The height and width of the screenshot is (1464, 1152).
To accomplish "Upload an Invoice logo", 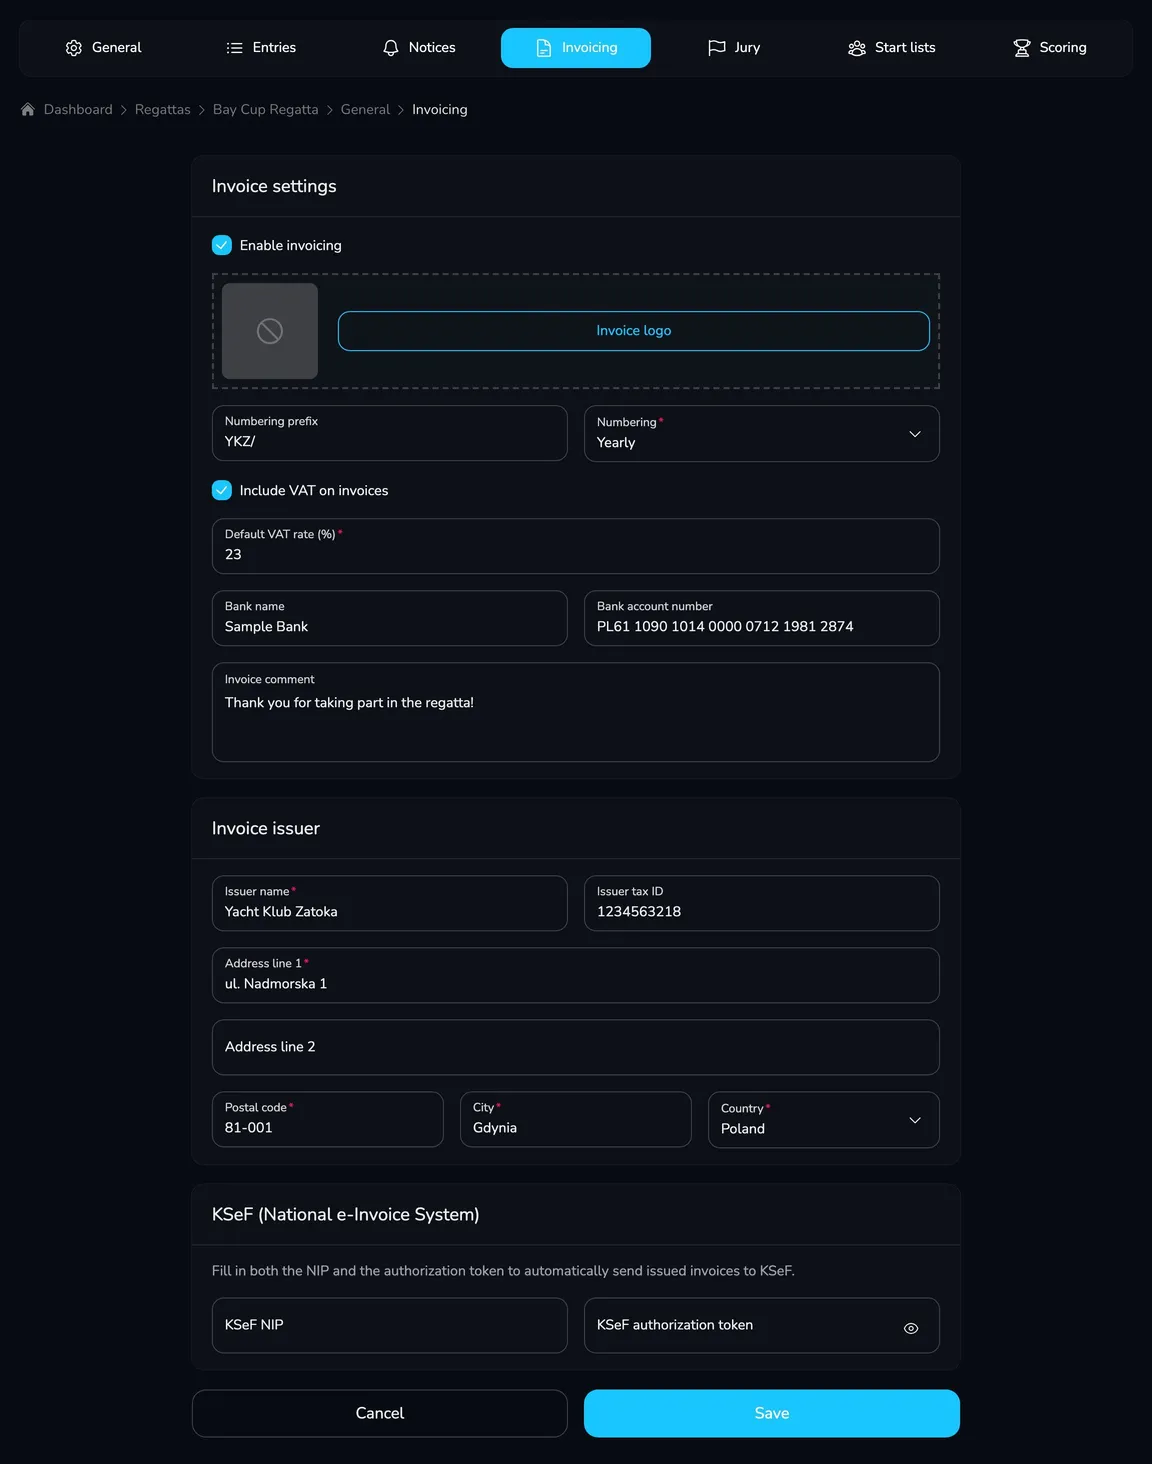I will tap(634, 331).
